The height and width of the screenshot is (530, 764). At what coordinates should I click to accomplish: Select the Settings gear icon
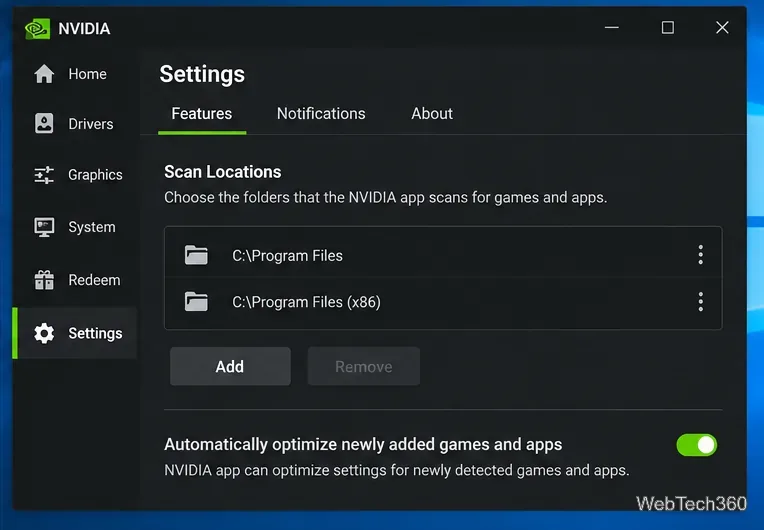click(44, 333)
